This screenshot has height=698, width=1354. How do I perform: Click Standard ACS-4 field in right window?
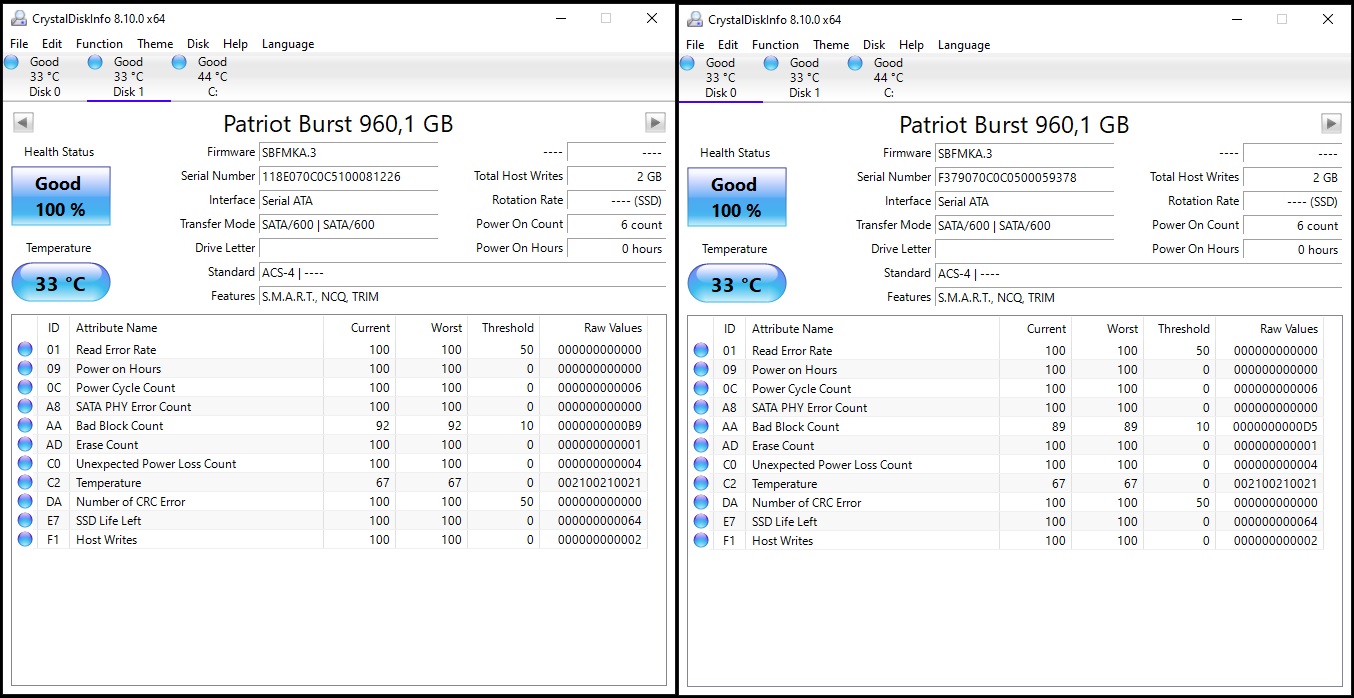1138,274
